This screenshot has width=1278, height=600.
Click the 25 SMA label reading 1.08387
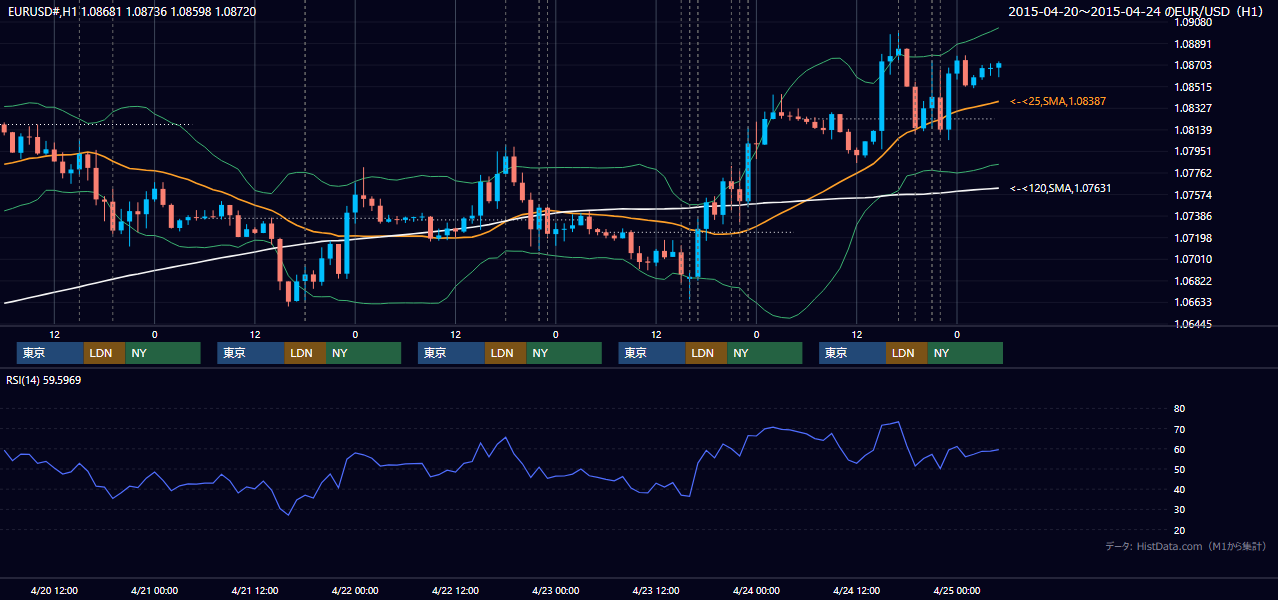pos(1058,102)
